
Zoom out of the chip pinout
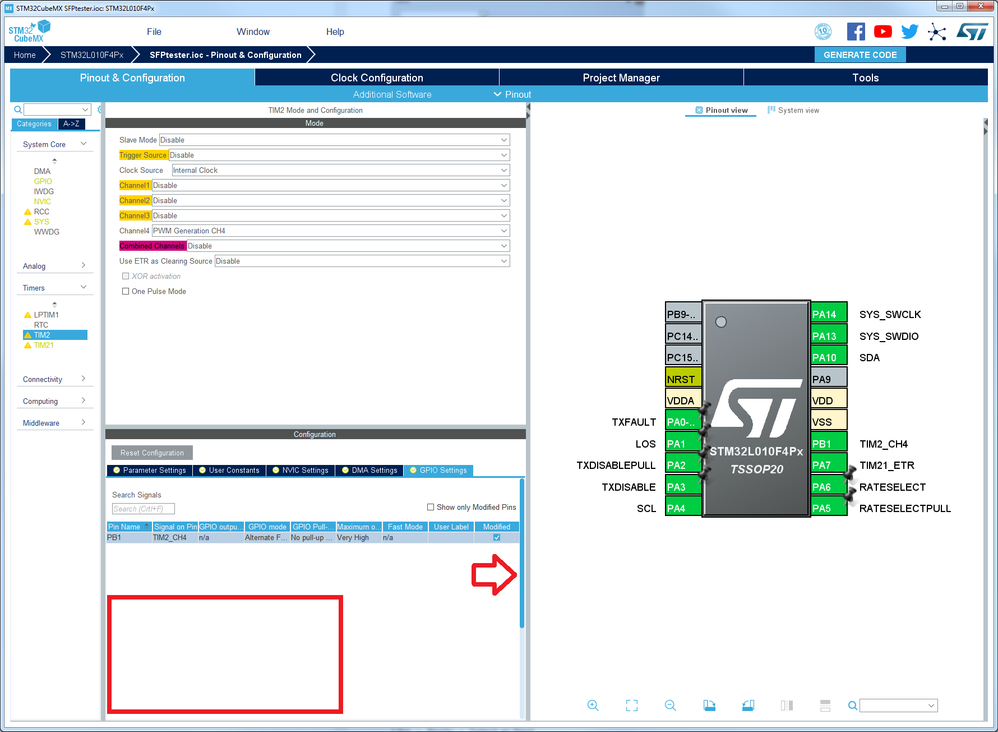(x=670, y=705)
